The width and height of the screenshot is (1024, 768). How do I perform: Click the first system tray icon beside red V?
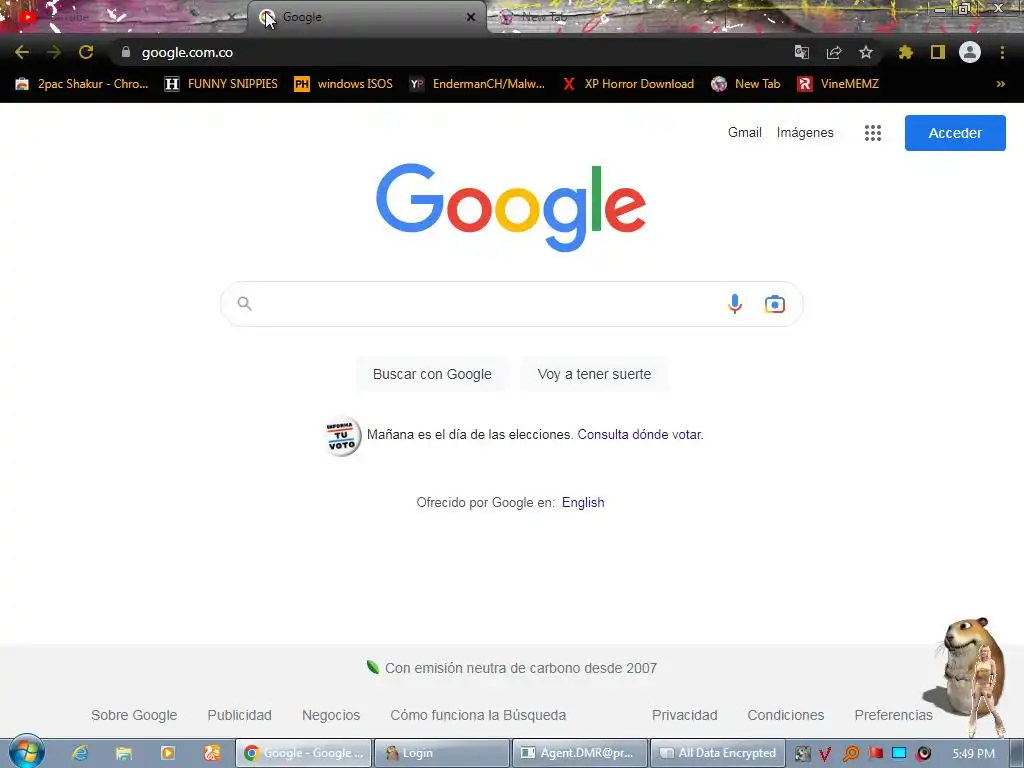(x=803, y=754)
